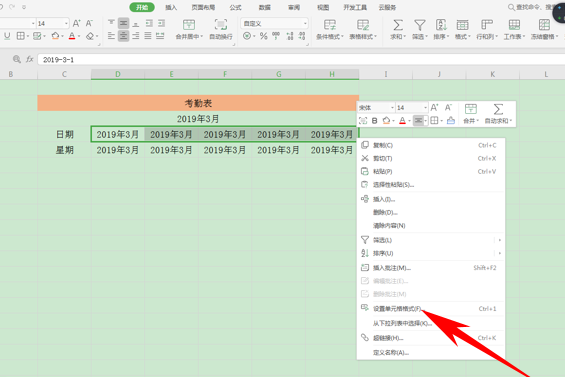Click the red Font Color A in ribbon
The height and width of the screenshot is (377, 565).
[x=72, y=36]
